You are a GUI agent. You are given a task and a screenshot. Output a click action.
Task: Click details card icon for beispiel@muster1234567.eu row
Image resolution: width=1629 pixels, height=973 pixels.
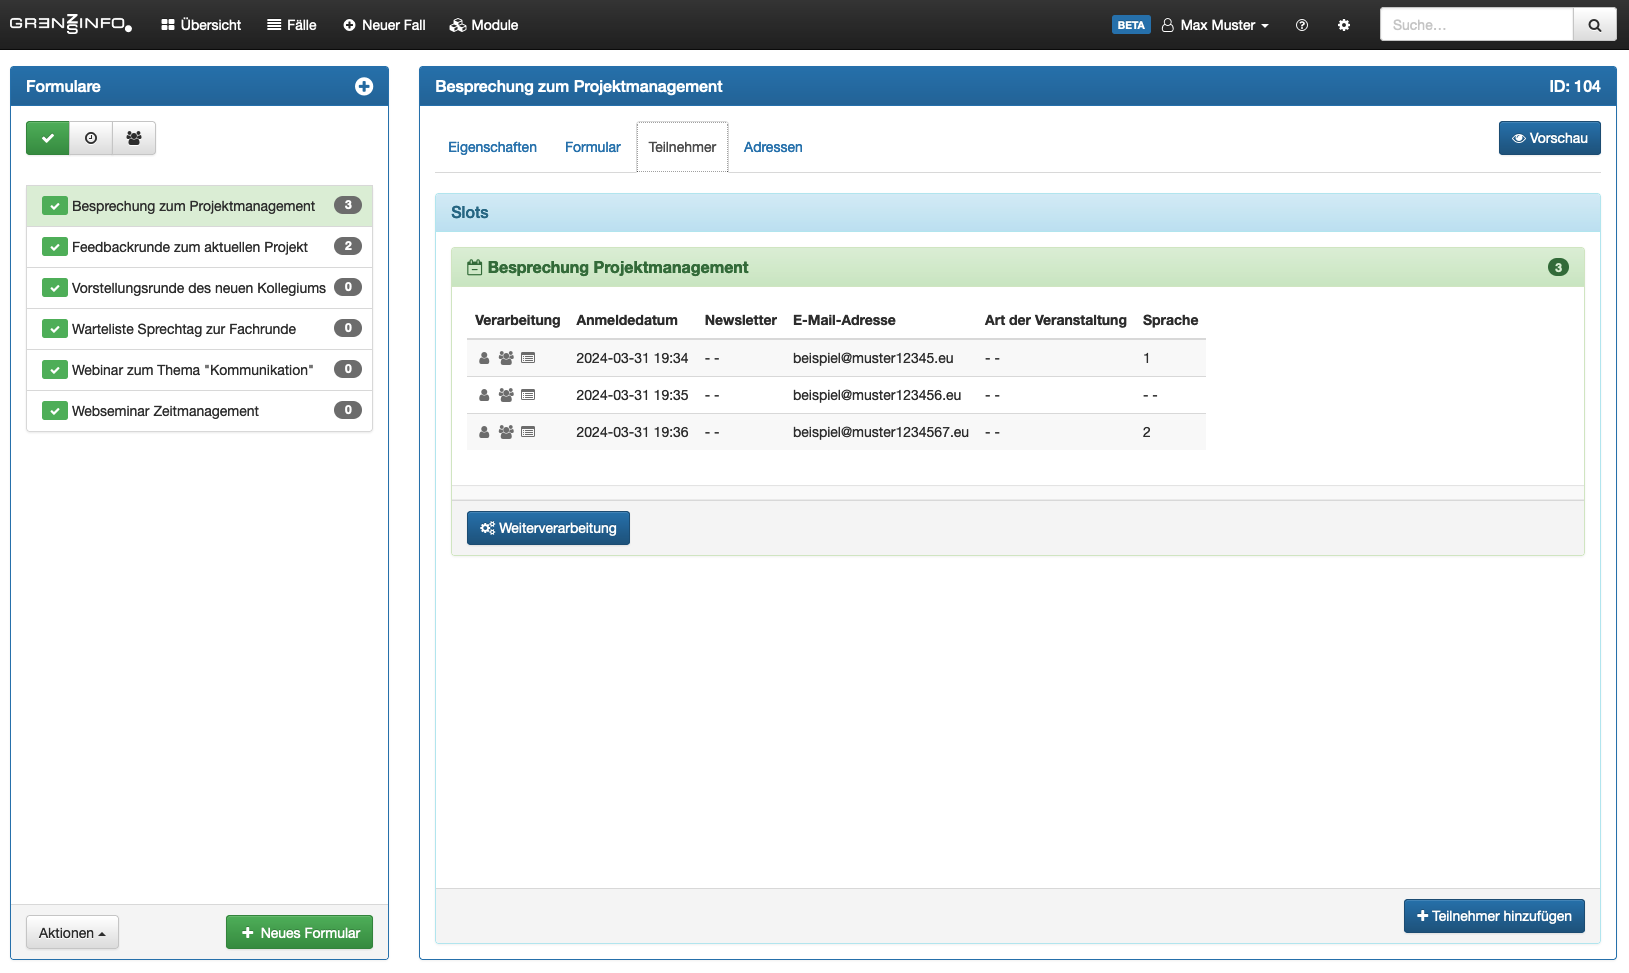tap(528, 432)
